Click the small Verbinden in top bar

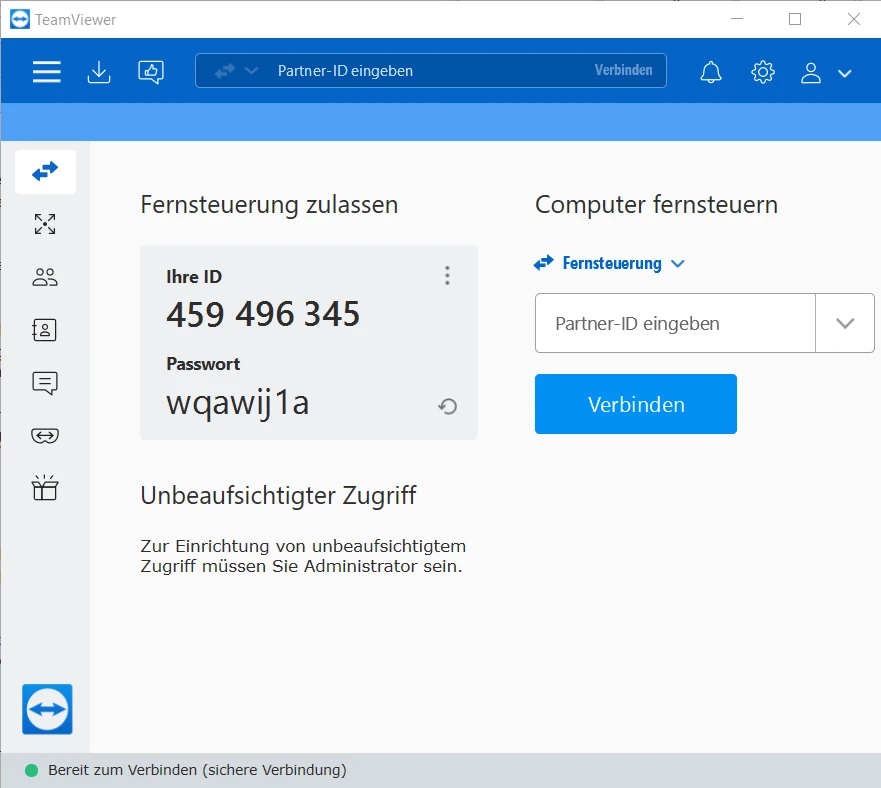tap(624, 70)
